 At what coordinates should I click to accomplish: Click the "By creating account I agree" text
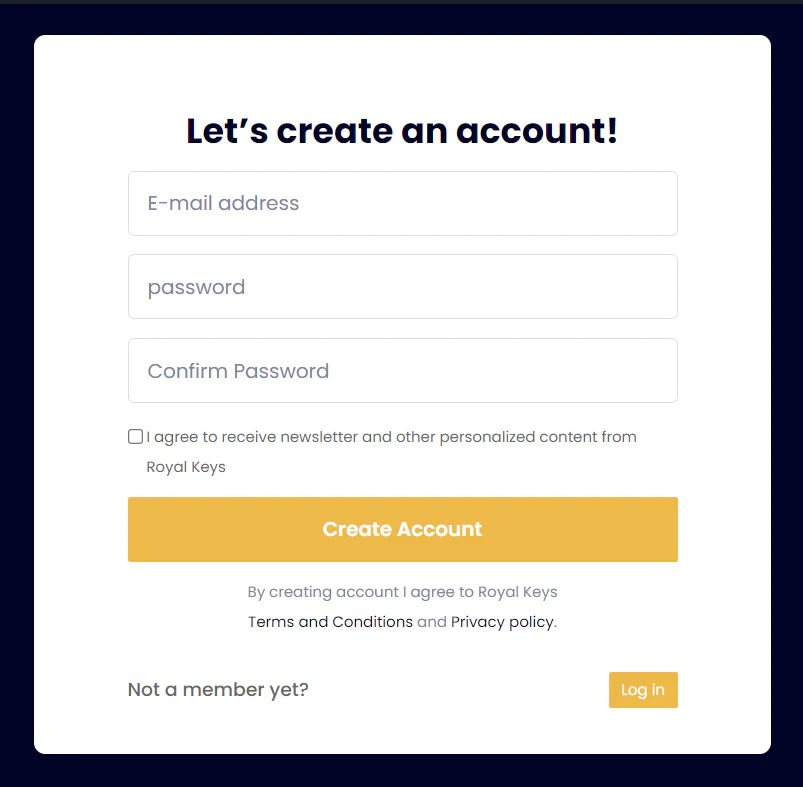[x=361, y=592]
